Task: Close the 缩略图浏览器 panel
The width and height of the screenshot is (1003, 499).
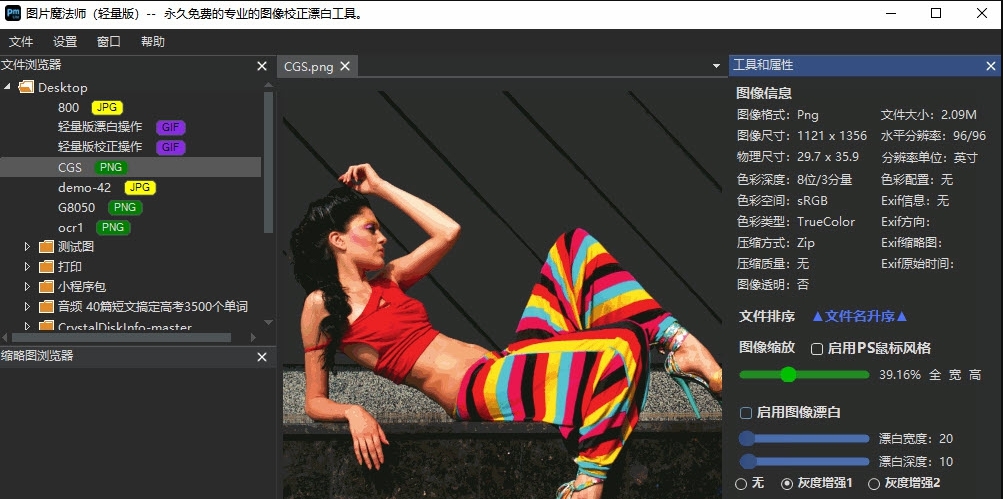Action: 262,357
